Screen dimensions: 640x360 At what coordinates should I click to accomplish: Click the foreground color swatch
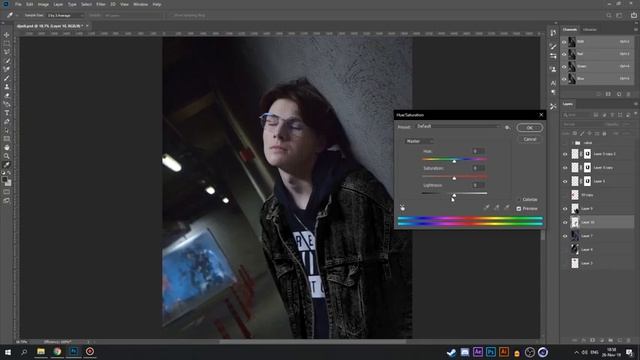click(5, 180)
